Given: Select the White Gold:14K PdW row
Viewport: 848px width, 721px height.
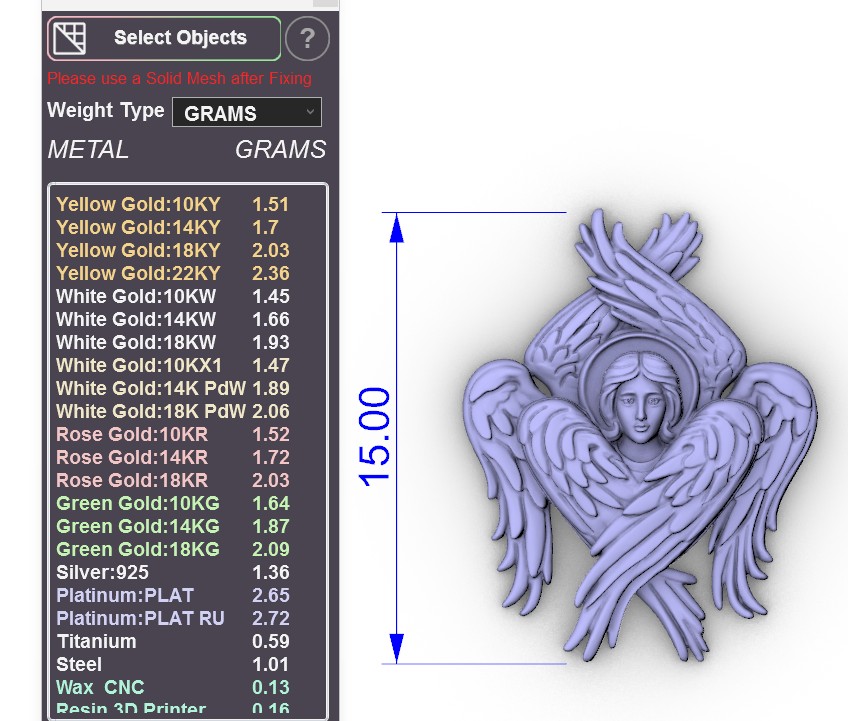Looking at the screenshot, I should click(x=173, y=388).
